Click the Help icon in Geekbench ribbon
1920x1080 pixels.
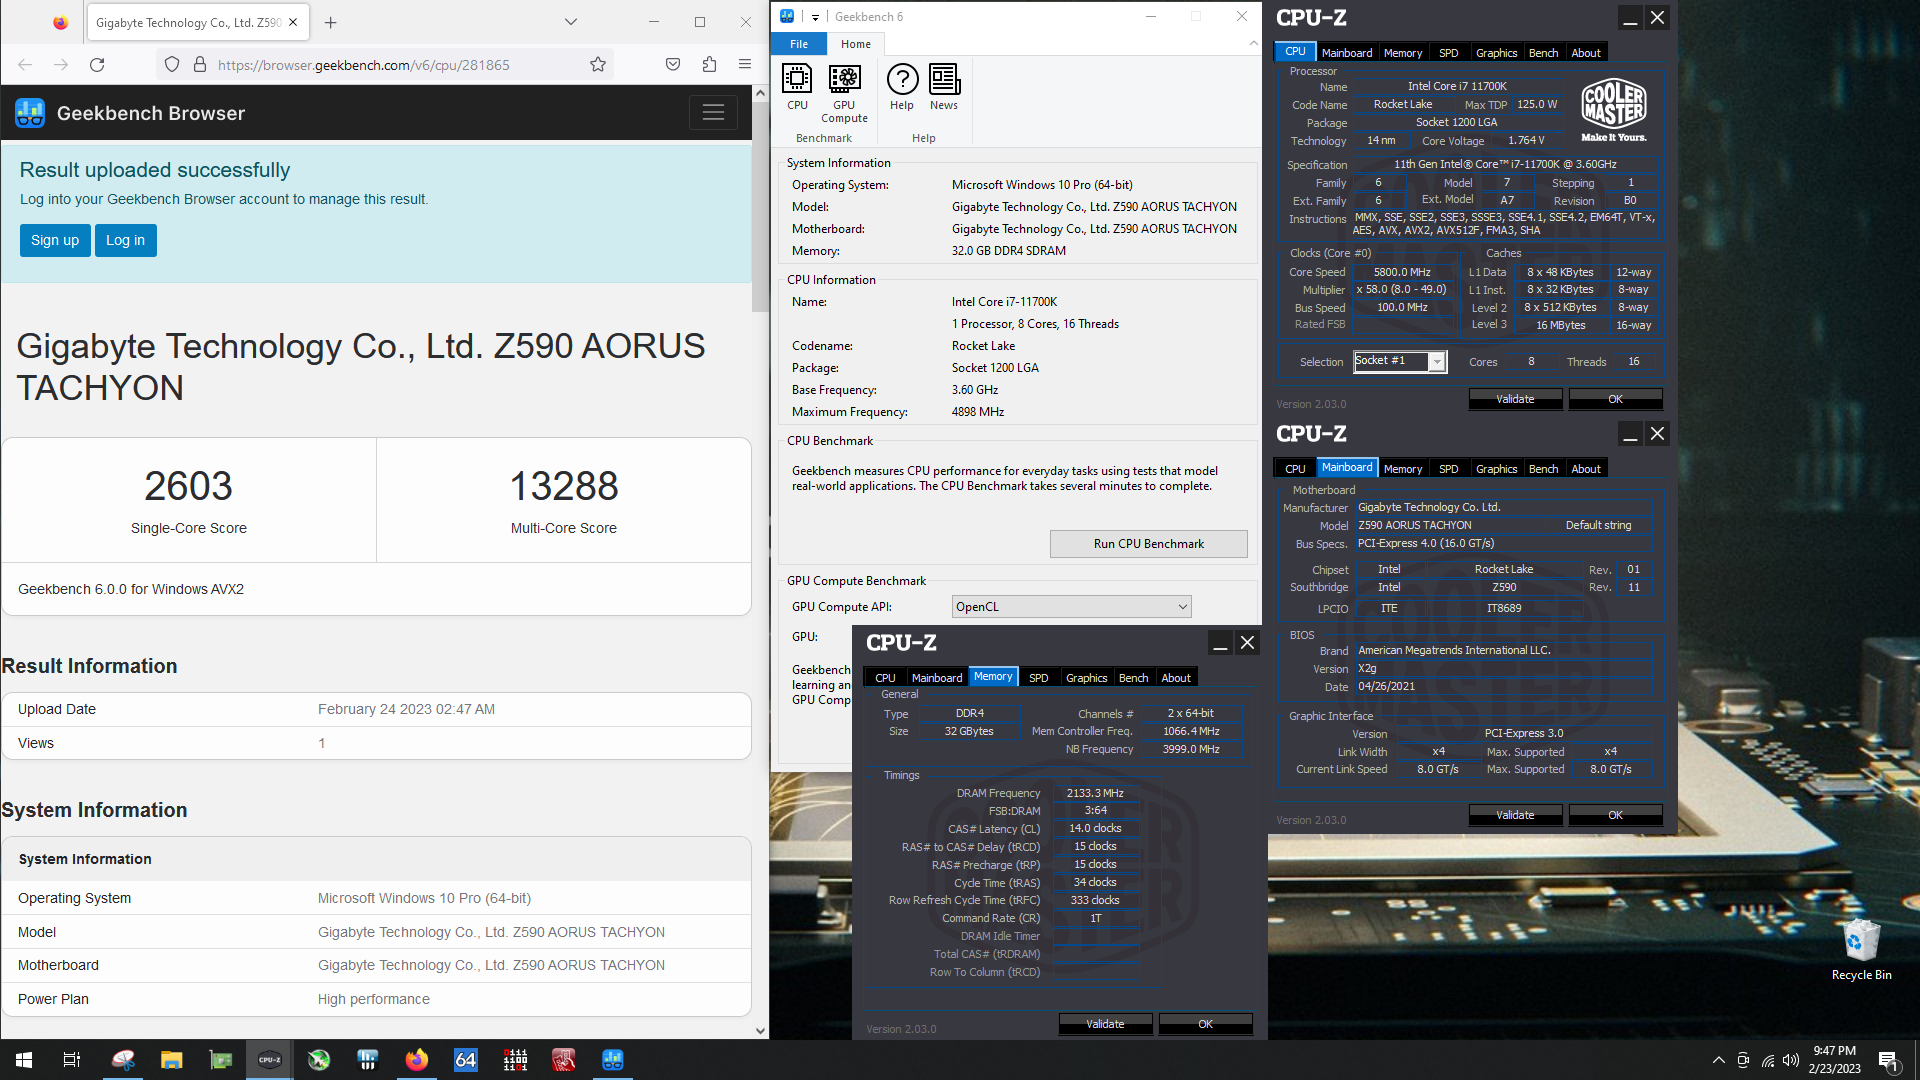(x=902, y=87)
